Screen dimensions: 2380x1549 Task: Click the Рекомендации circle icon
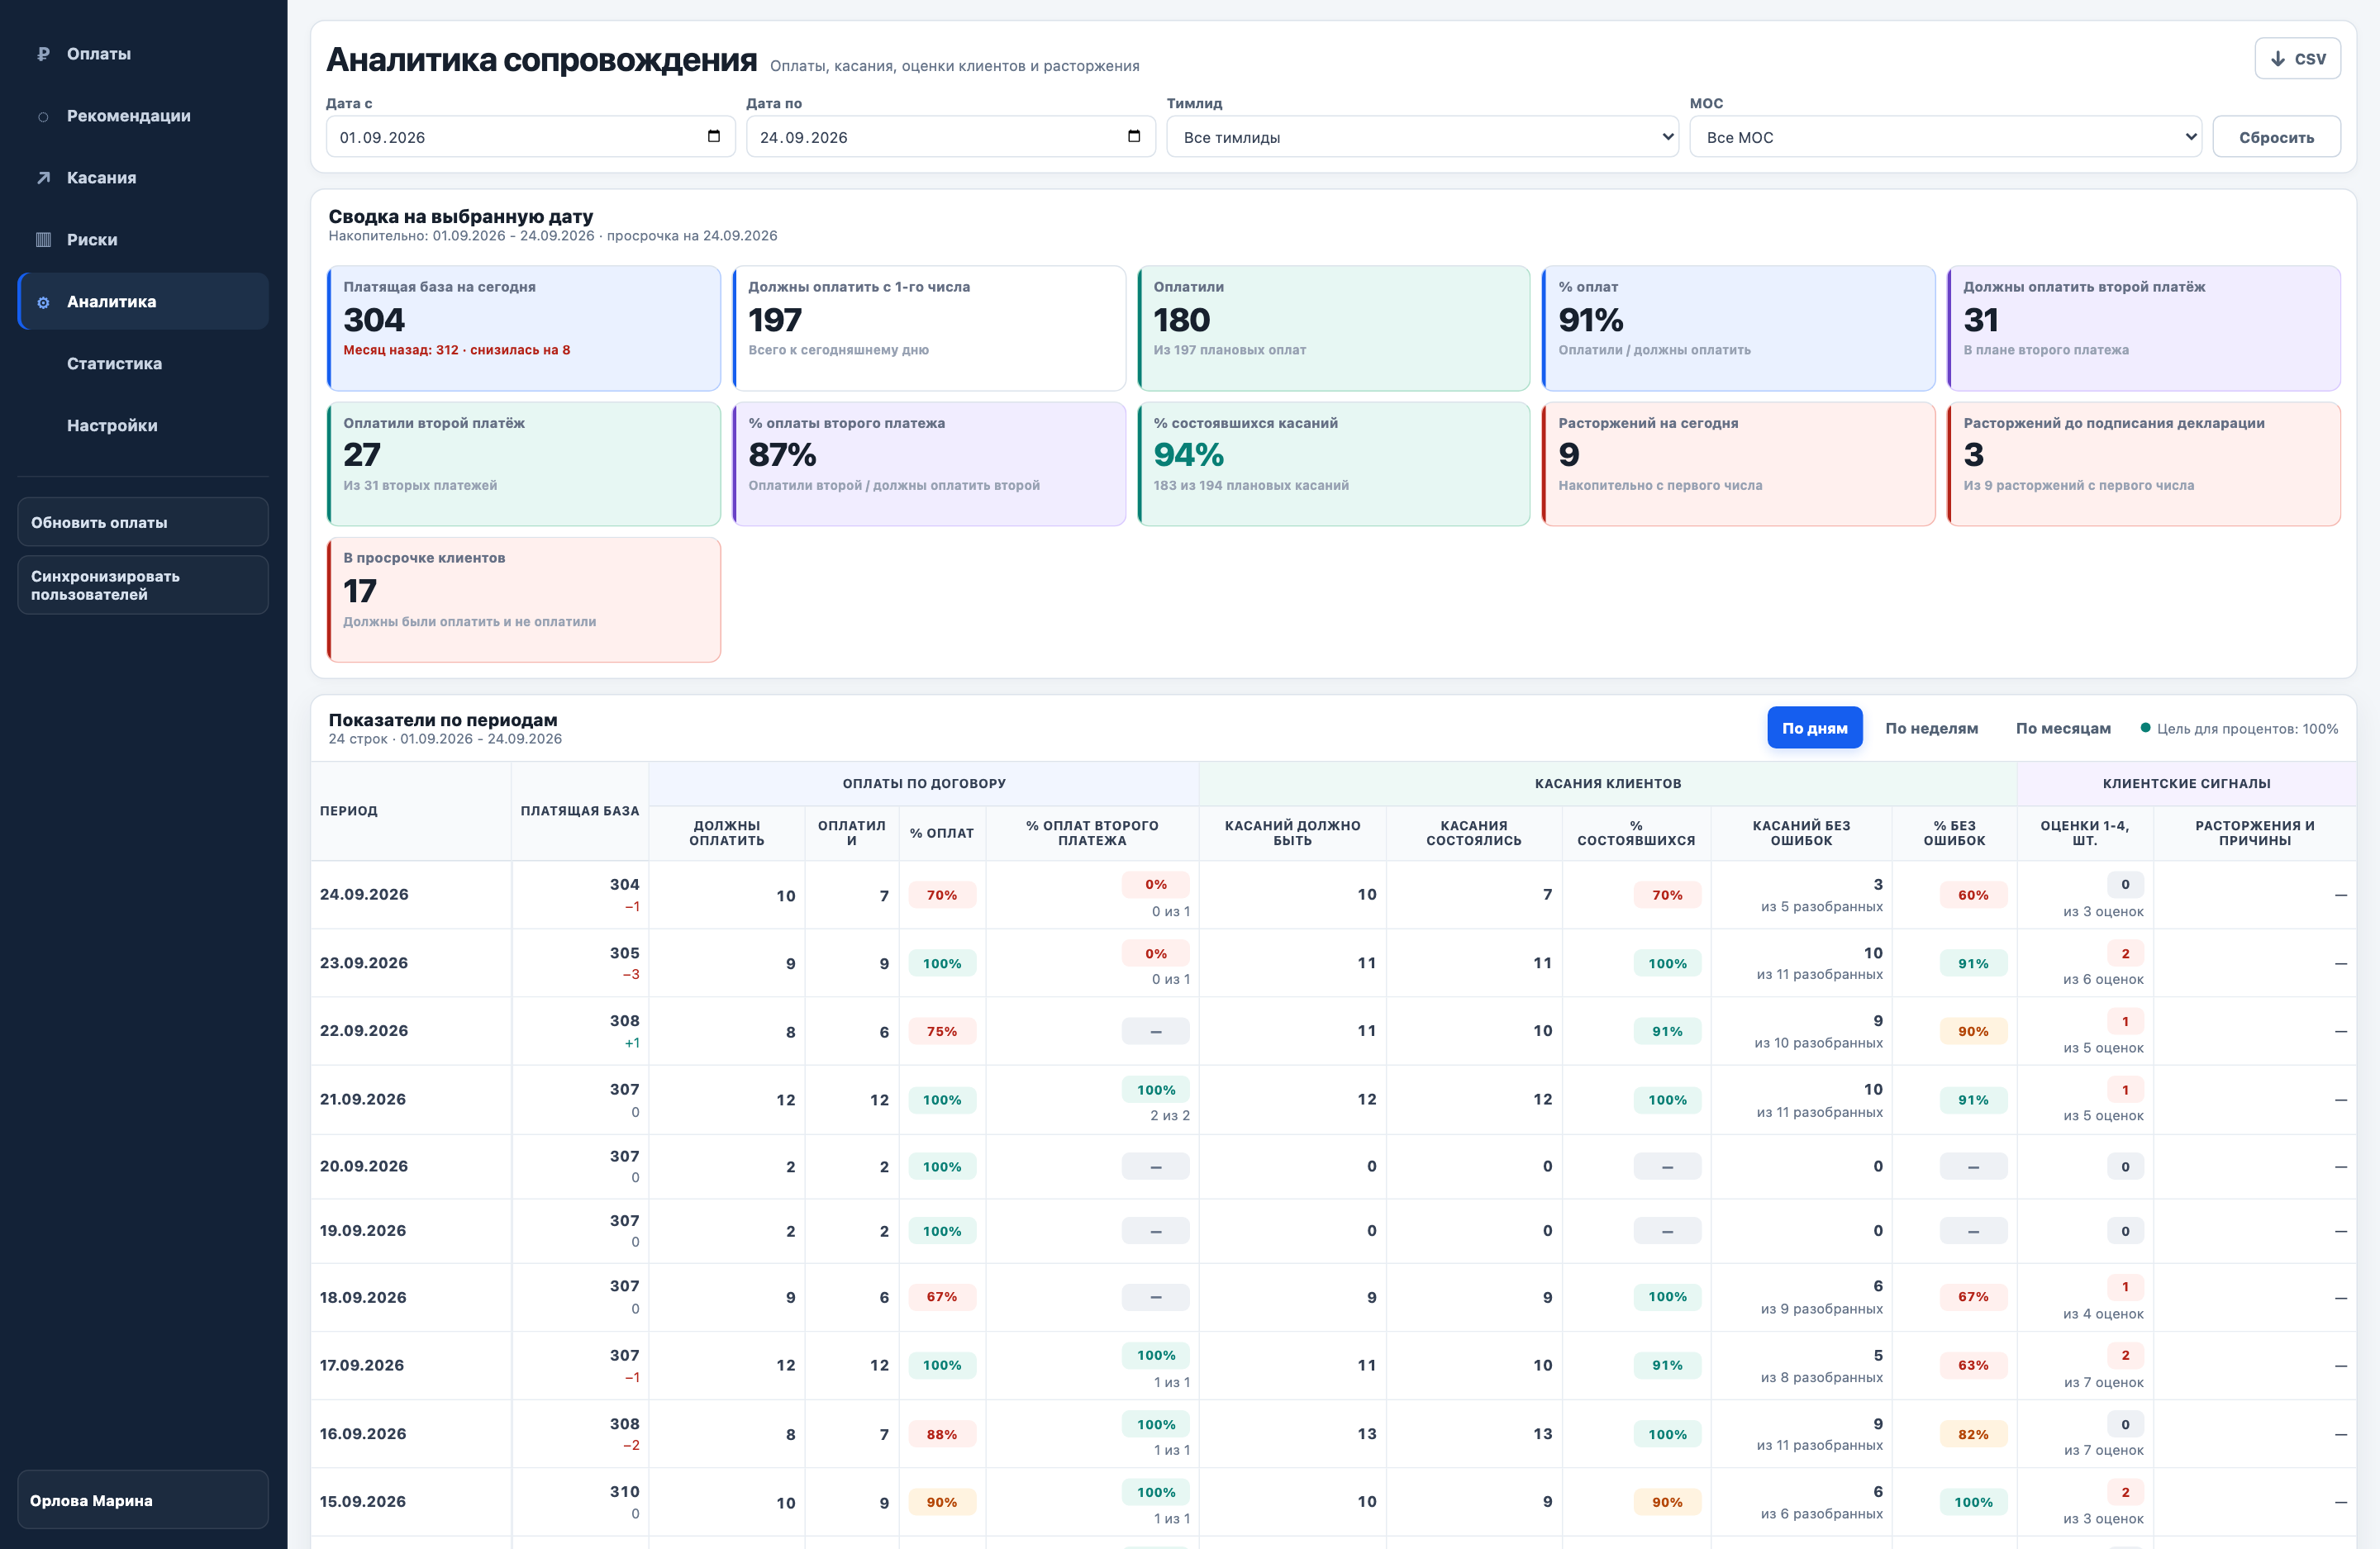point(43,116)
